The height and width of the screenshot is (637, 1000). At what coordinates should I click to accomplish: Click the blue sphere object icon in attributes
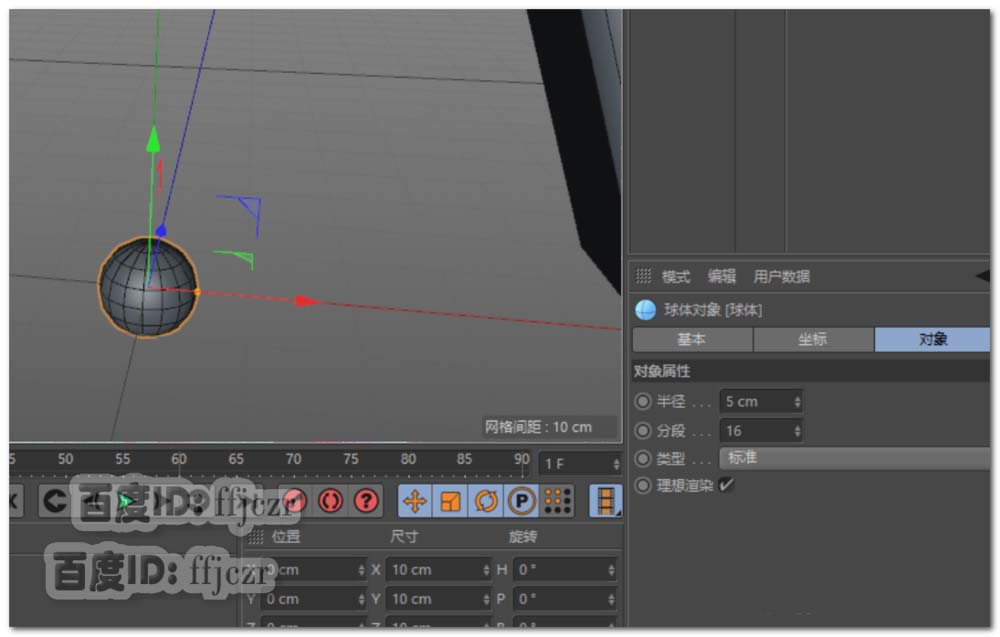coord(645,311)
